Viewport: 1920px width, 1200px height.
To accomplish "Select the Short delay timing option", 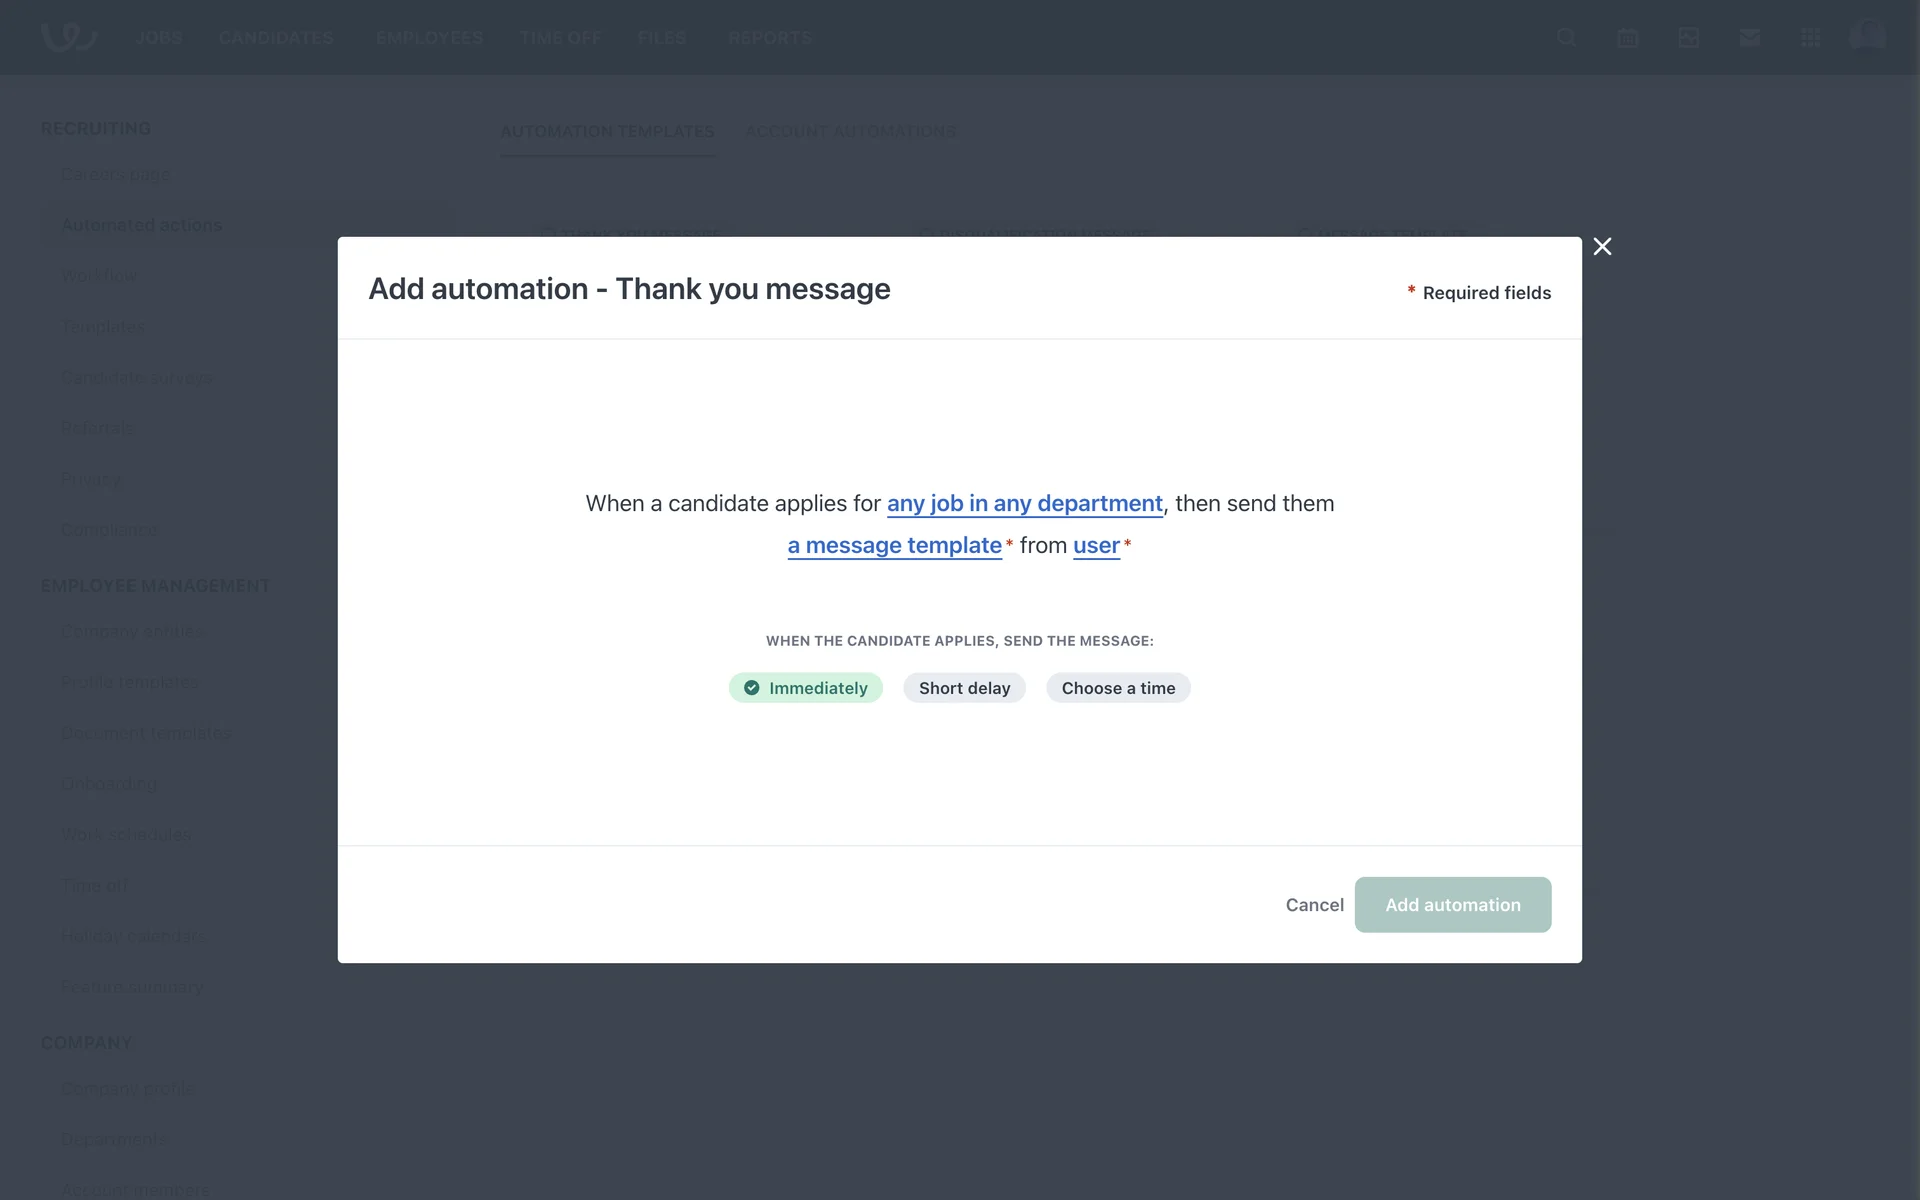I will tap(964, 688).
